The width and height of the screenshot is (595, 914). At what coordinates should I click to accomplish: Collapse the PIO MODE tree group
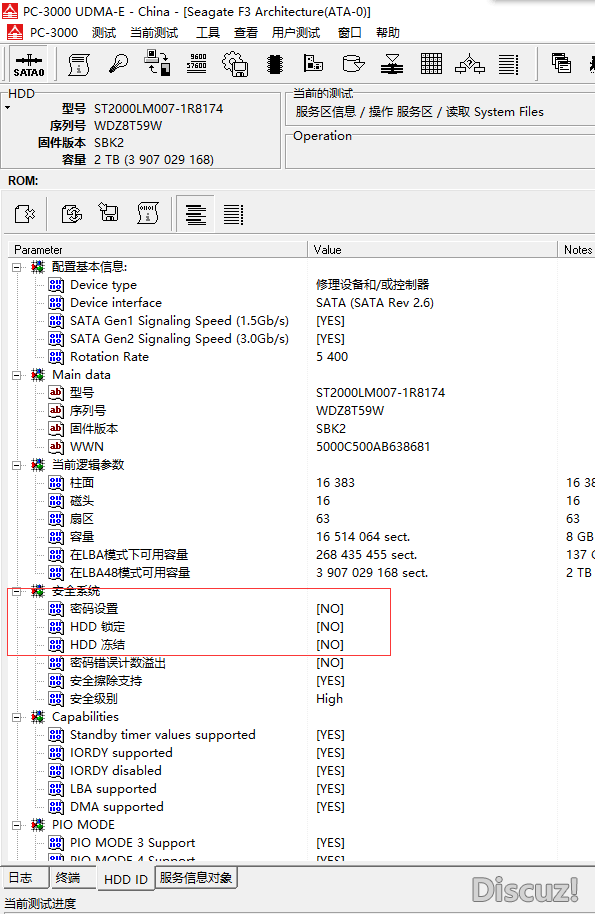17,825
